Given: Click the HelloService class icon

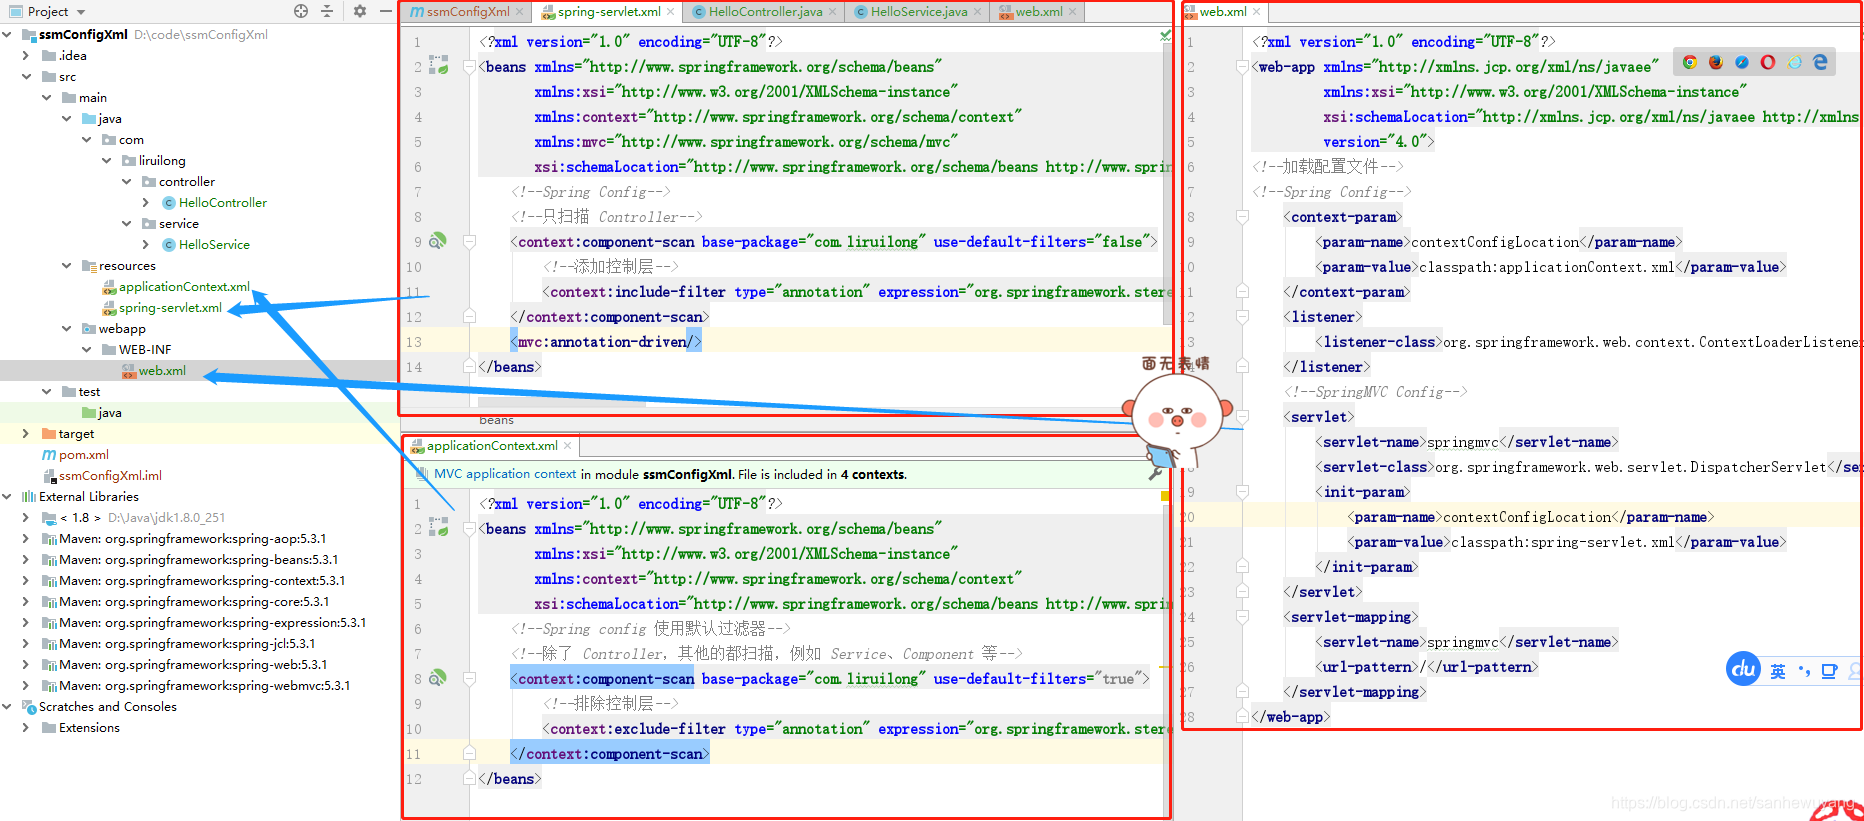Looking at the screenshot, I should point(169,245).
